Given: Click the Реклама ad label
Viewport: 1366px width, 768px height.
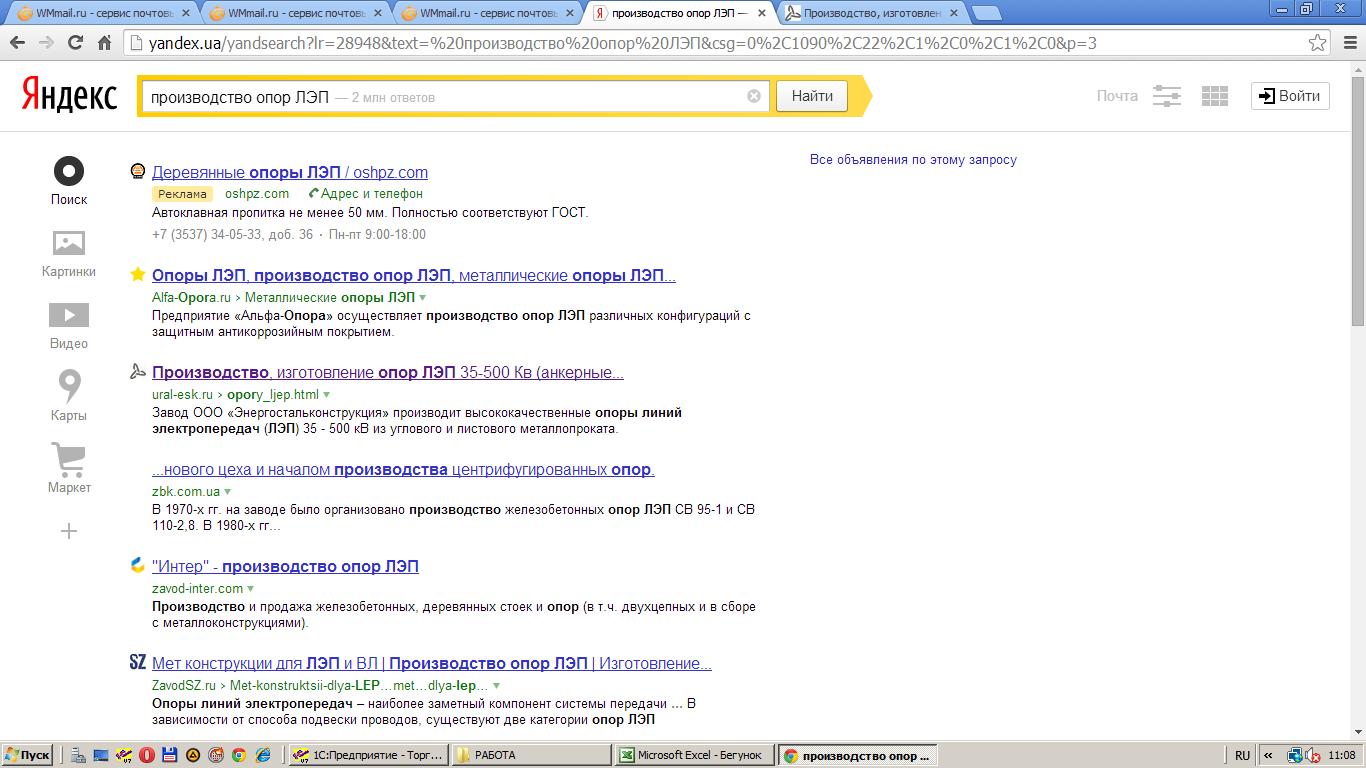Looking at the screenshot, I should pos(182,194).
